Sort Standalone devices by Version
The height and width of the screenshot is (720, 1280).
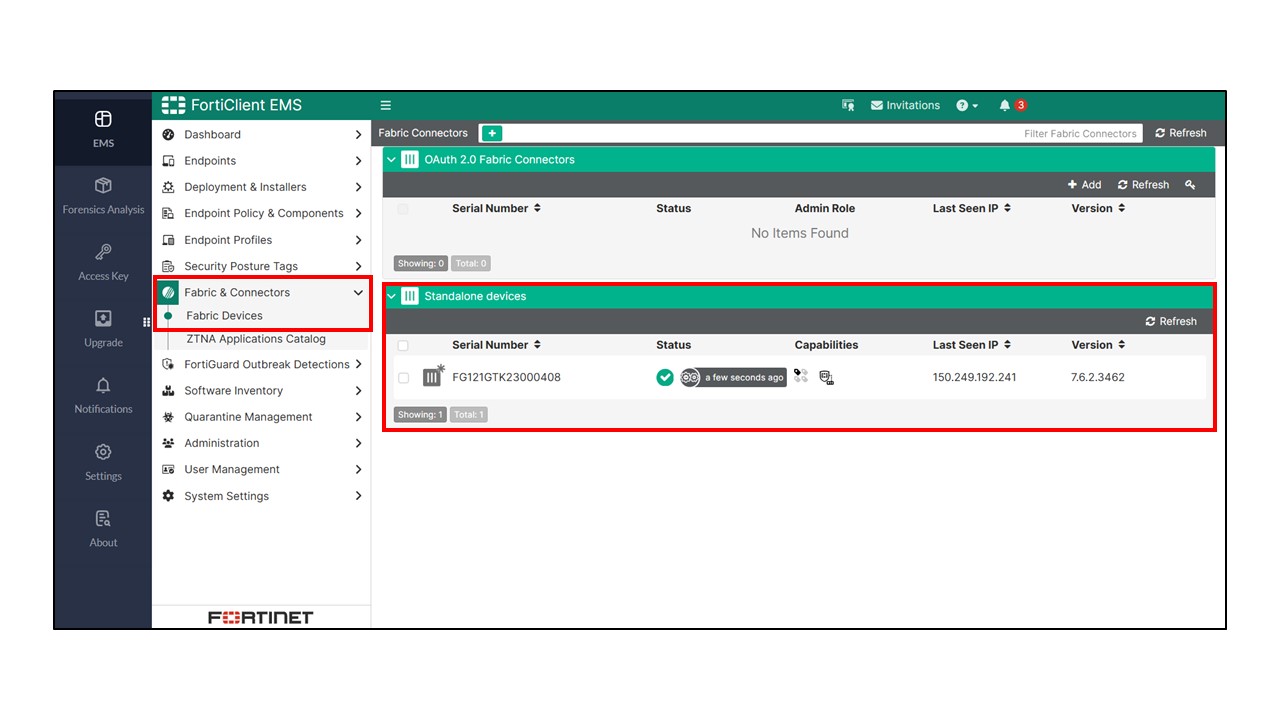tap(1098, 345)
